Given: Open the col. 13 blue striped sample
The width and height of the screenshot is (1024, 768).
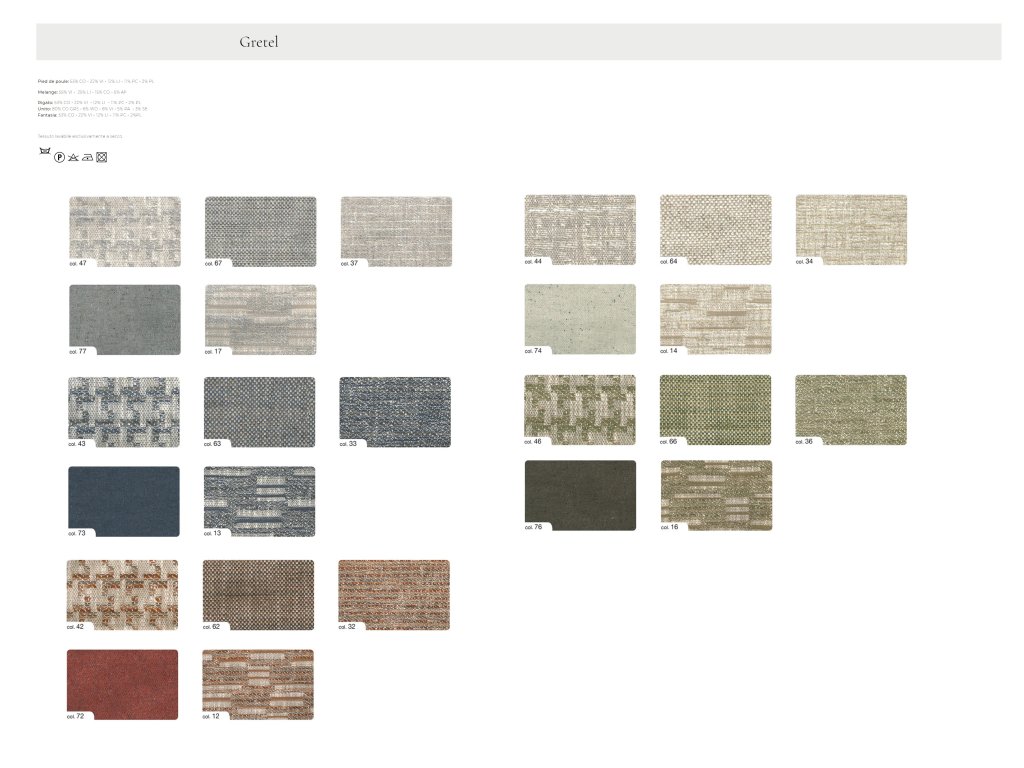Looking at the screenshot, I should pyautogui.click(x=259, y=501).
